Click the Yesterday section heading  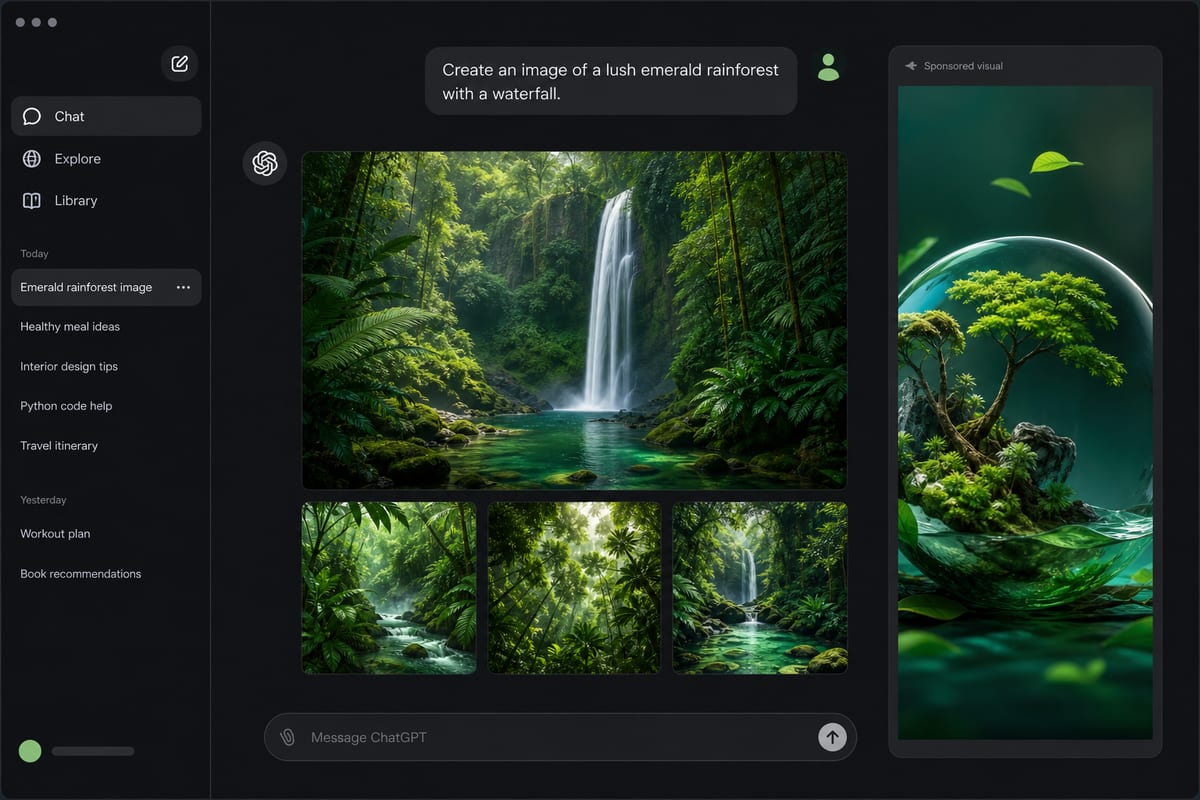(x=43, y=500)
